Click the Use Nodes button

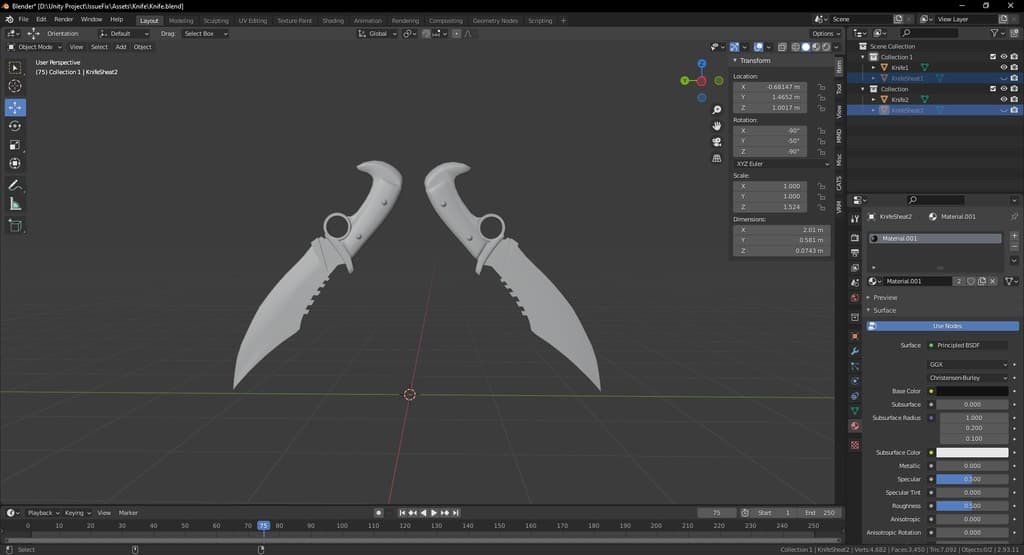point(946,326)
